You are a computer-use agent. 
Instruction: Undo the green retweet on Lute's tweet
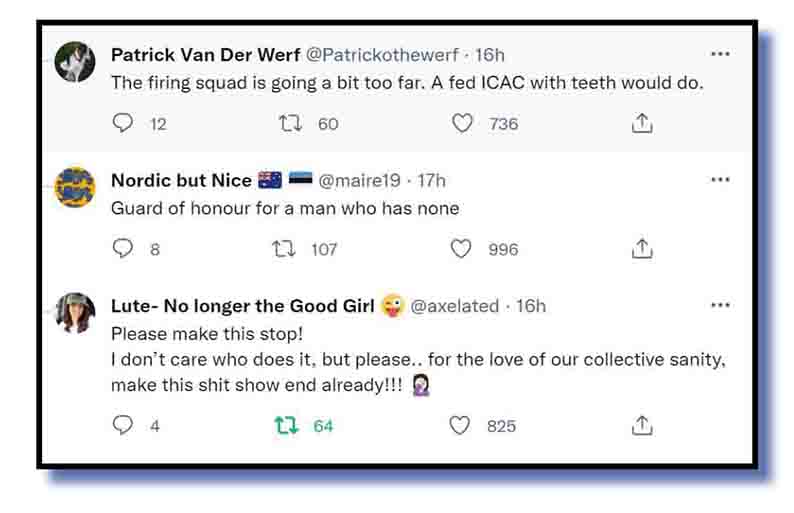pyautogui.click(x=287, y=426)
